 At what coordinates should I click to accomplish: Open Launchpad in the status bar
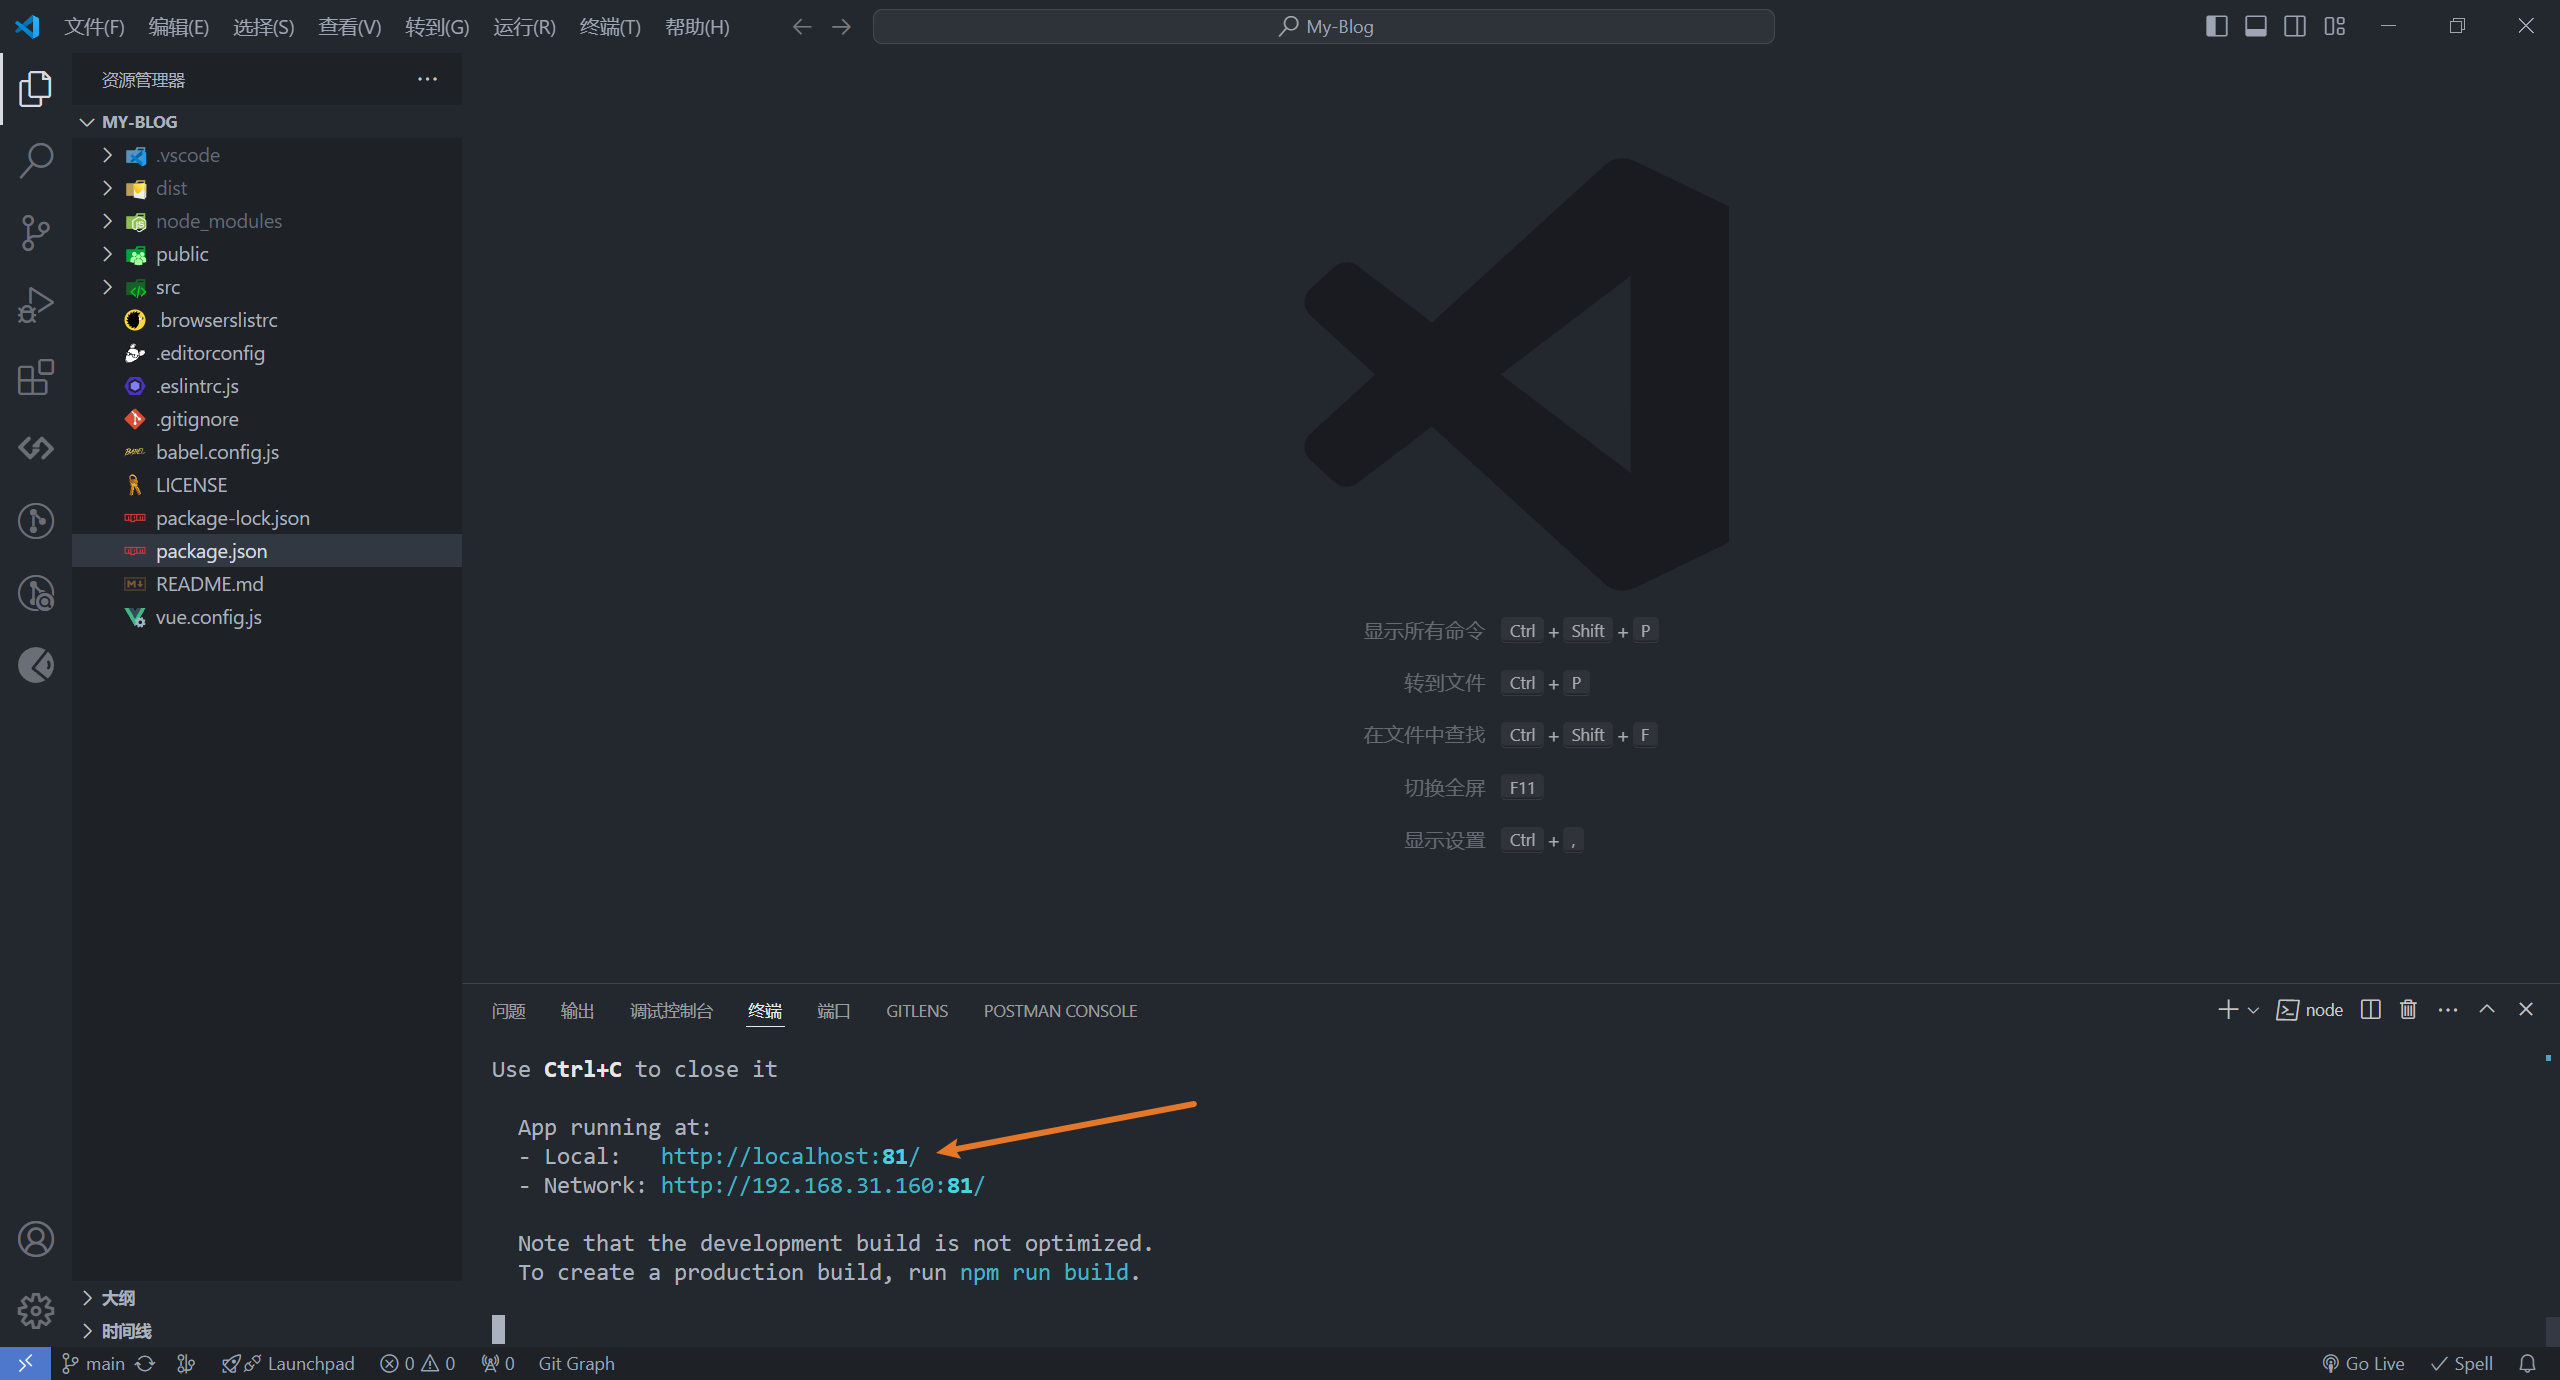click(x=288, y=1363)
